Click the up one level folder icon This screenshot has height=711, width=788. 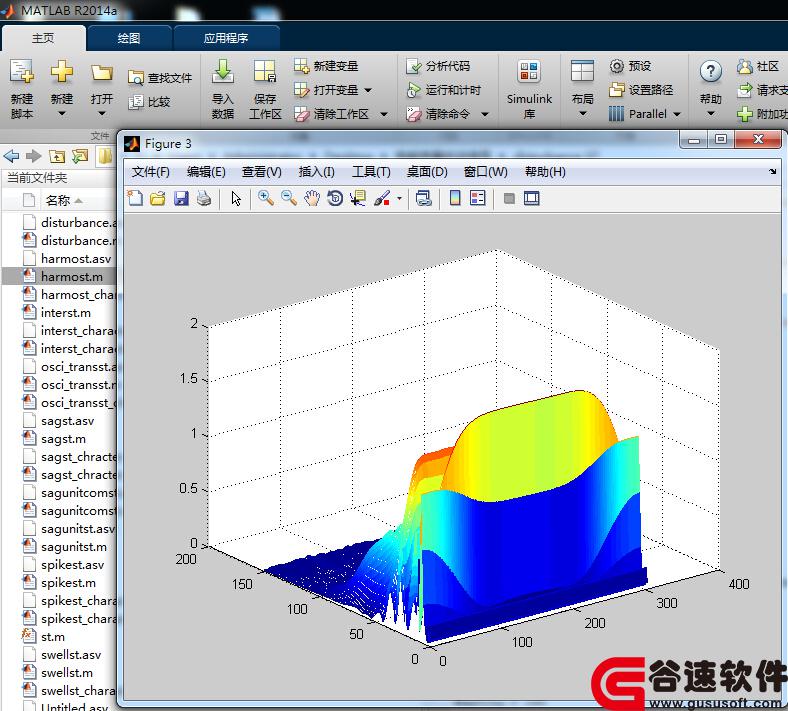tap(57, 156)
